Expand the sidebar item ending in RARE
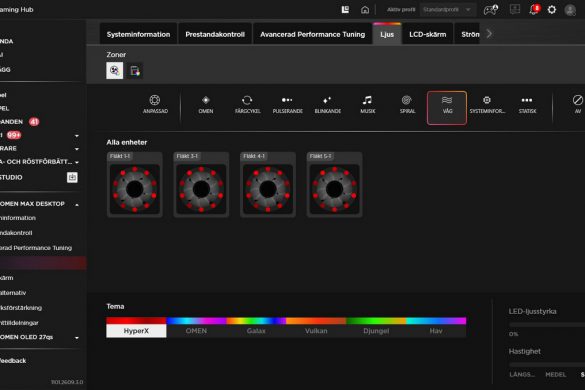 (76, 149)
